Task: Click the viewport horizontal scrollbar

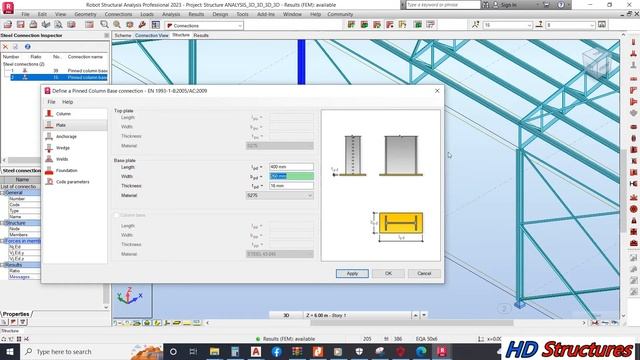Action: (411, 323)
